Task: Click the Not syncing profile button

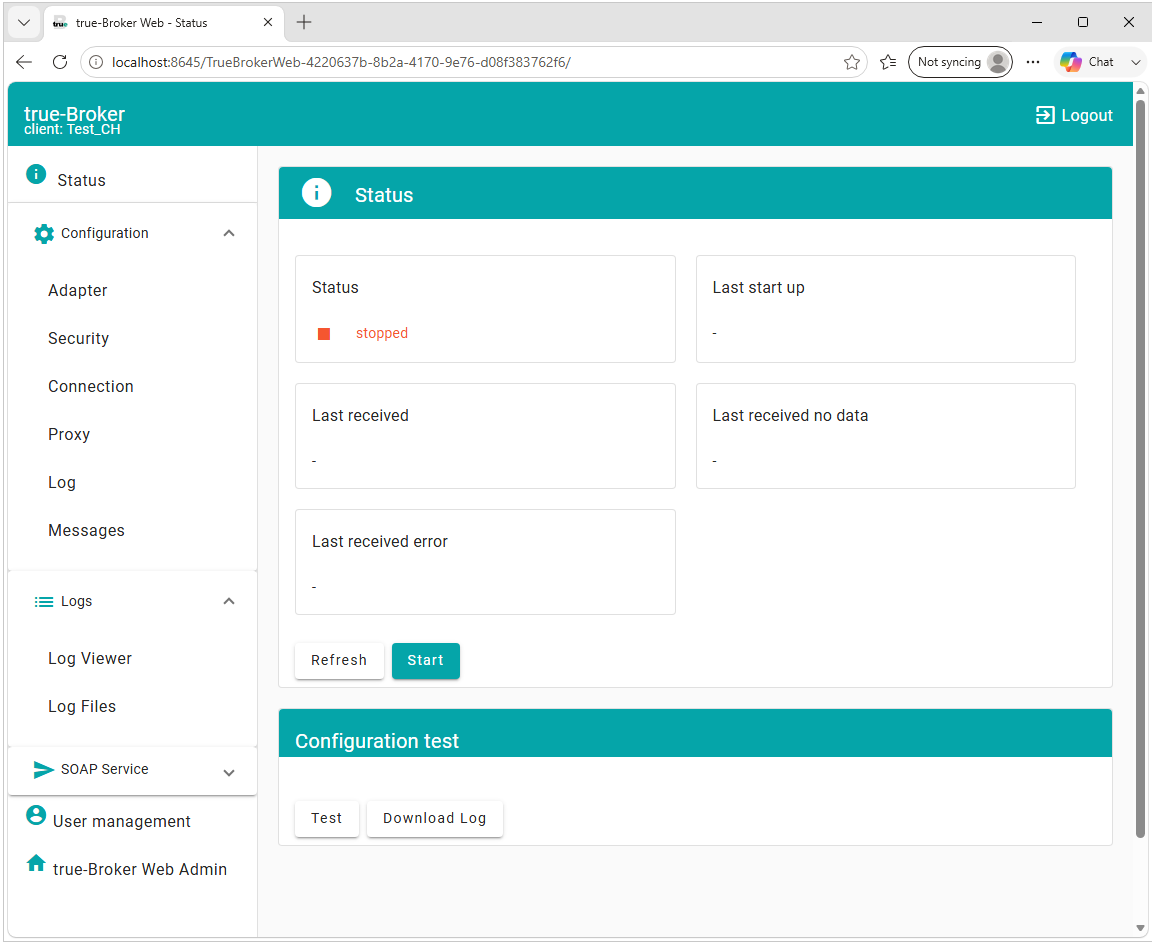Action: tap(960, 62)
